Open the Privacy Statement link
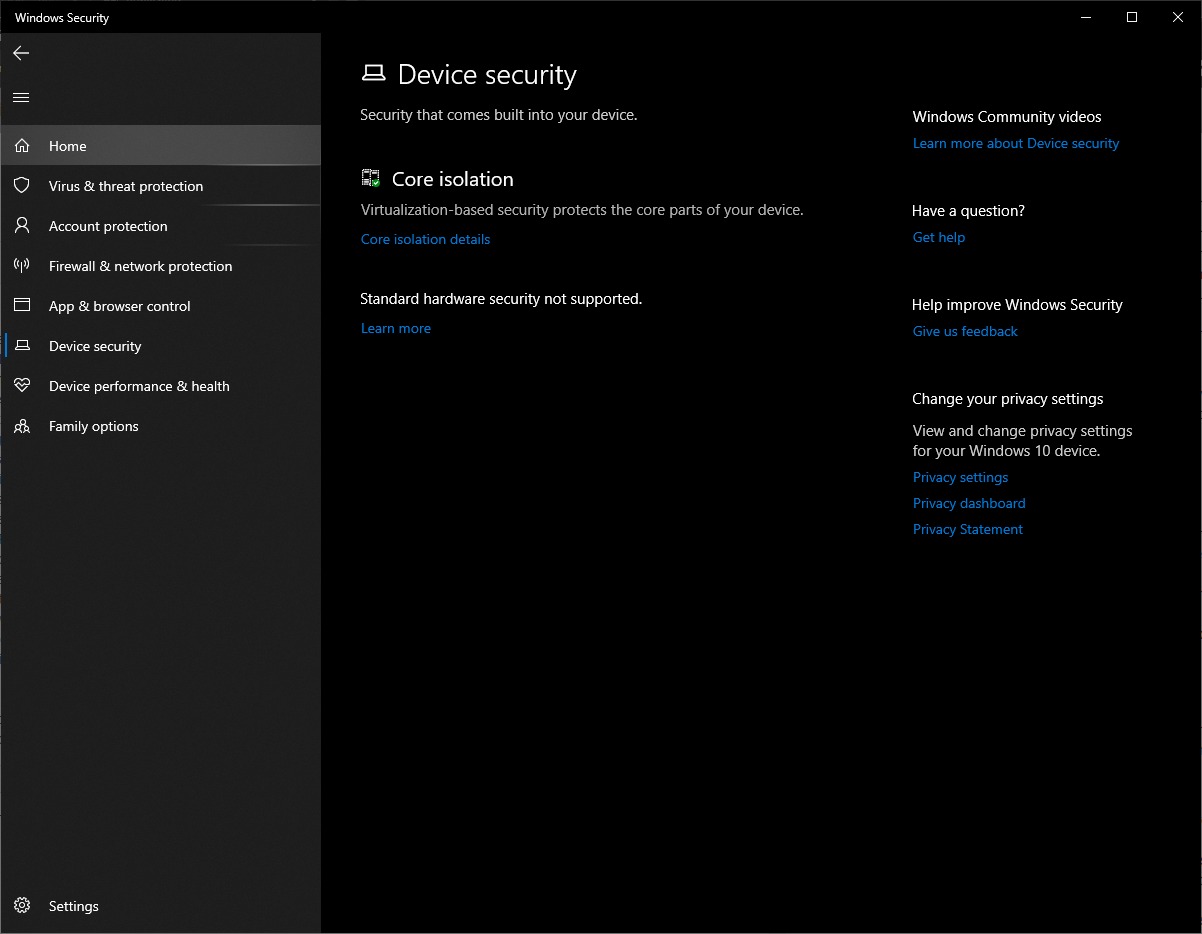 pyautogui.click(x=967, y=529)
